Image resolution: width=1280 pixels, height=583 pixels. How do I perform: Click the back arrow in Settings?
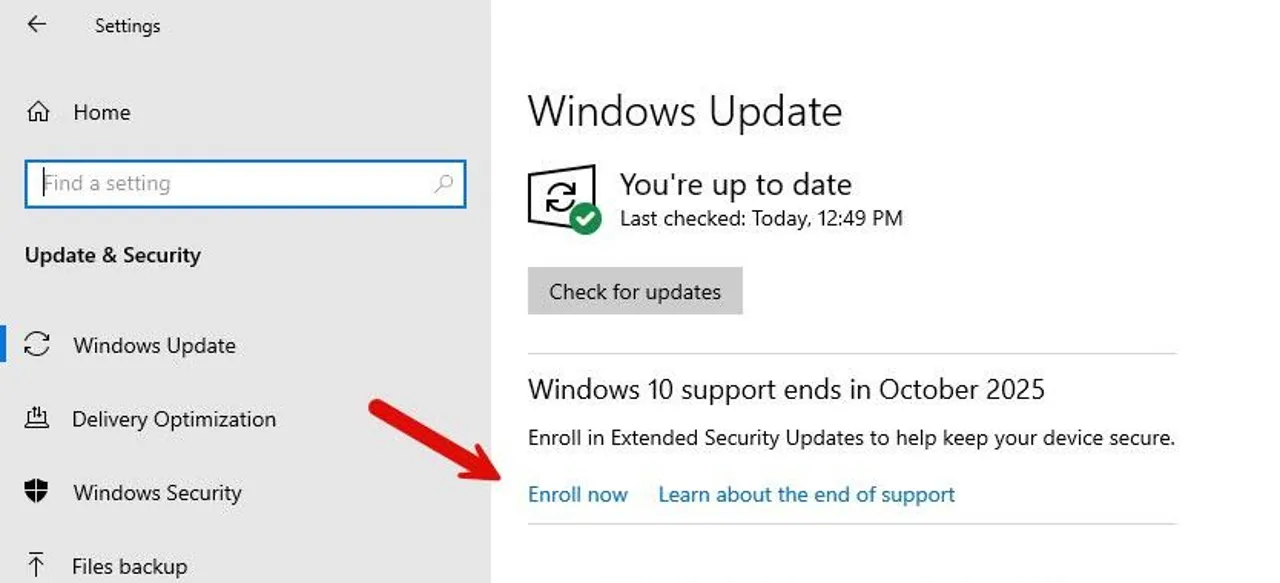[37, 25]
